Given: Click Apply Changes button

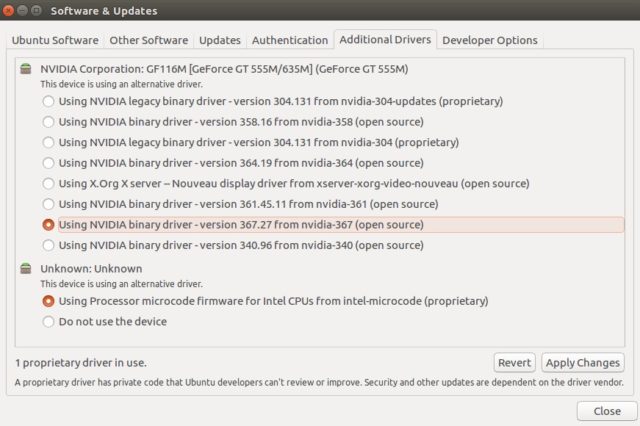Looking at the screenshot, I should 583,363.
